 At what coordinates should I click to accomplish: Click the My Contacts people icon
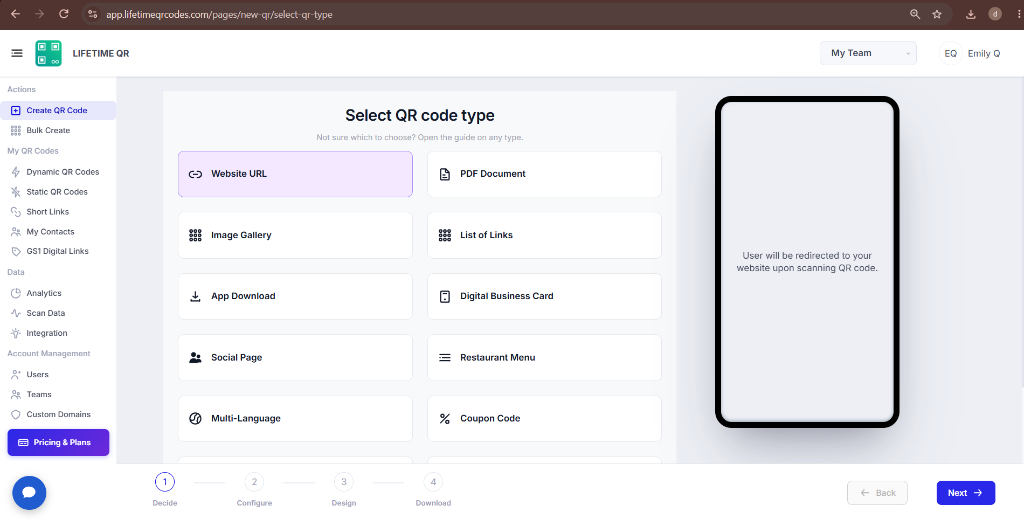point(16,232)
